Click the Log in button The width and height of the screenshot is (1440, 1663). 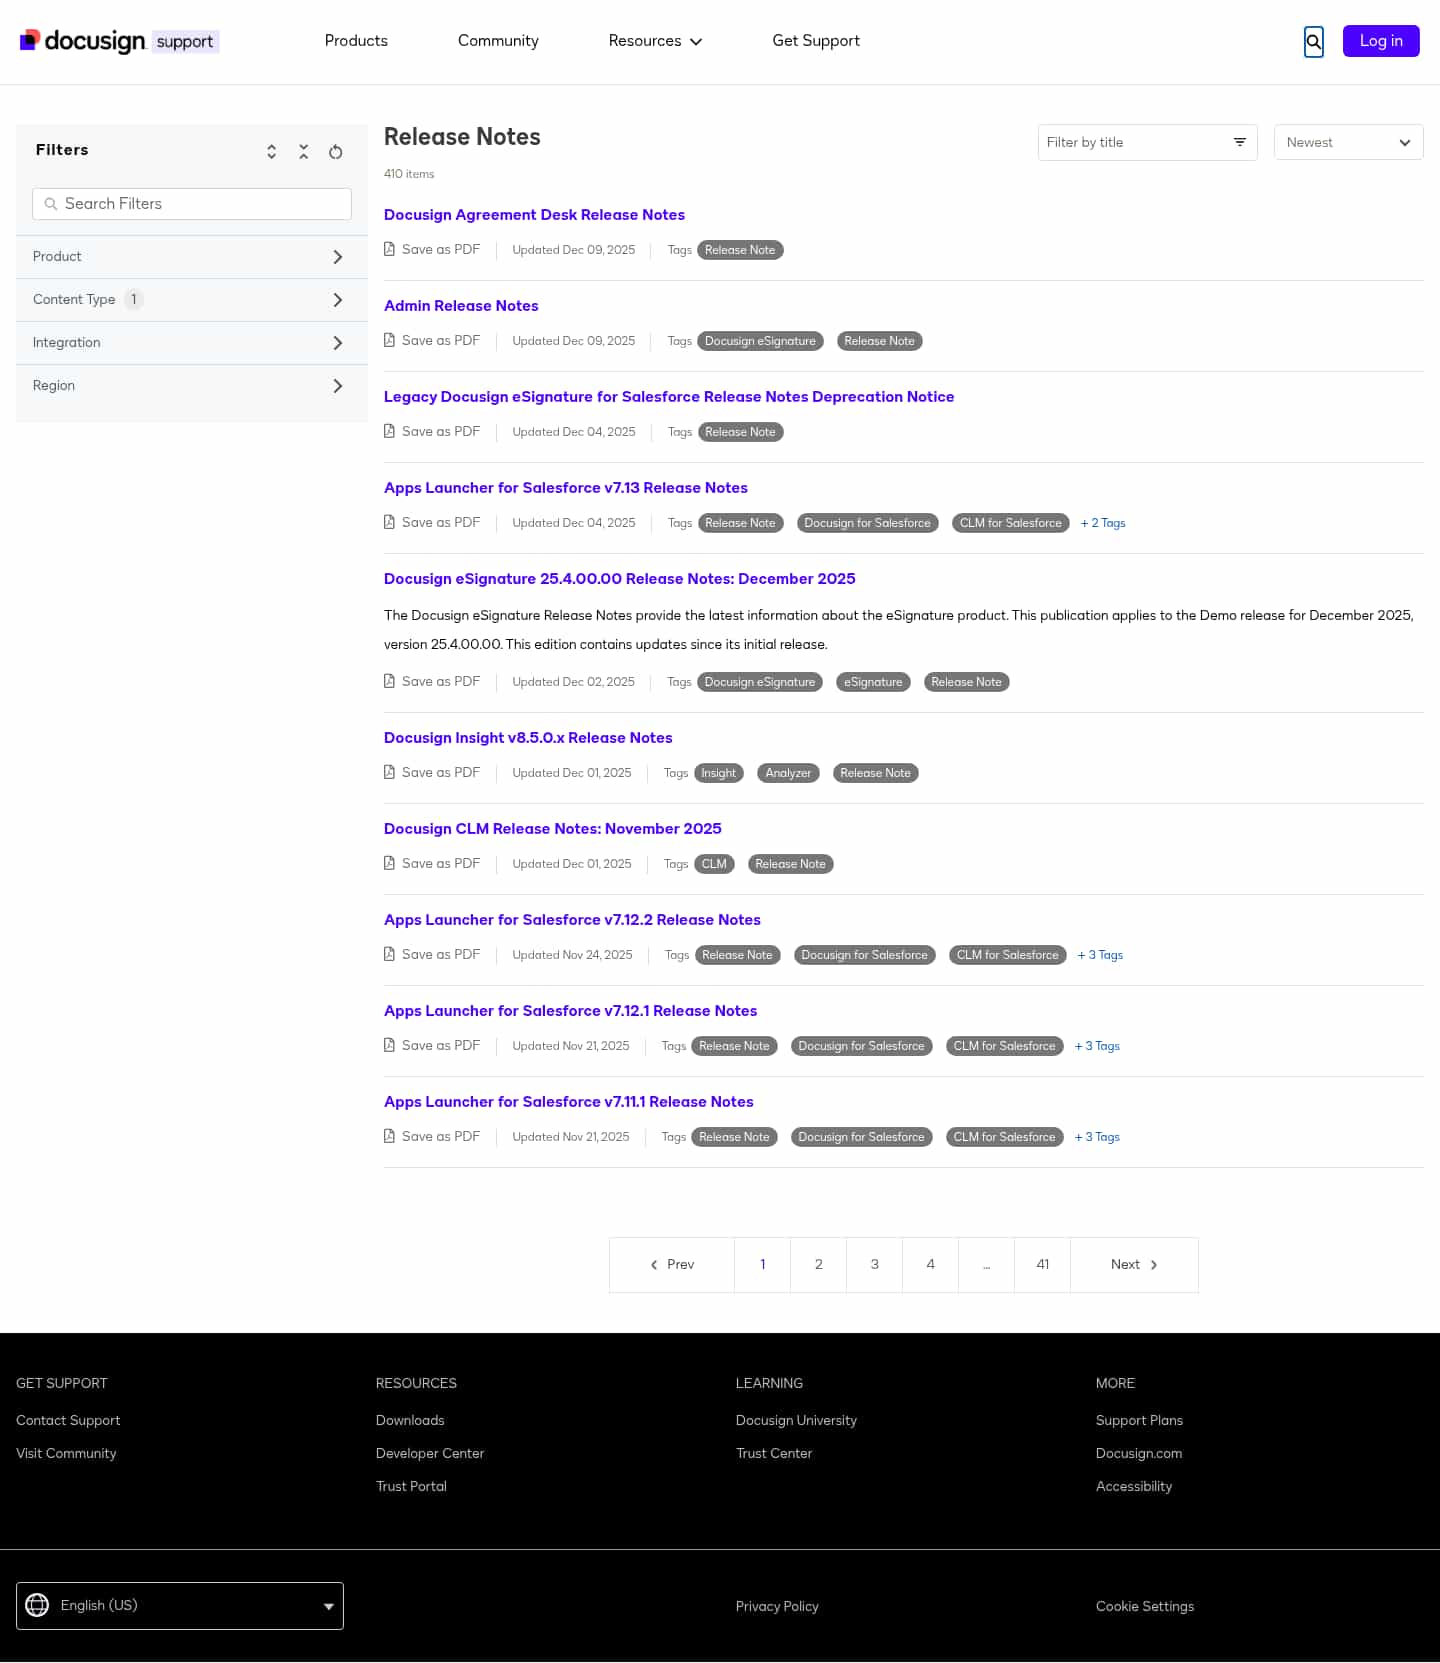click(1380, 41)
